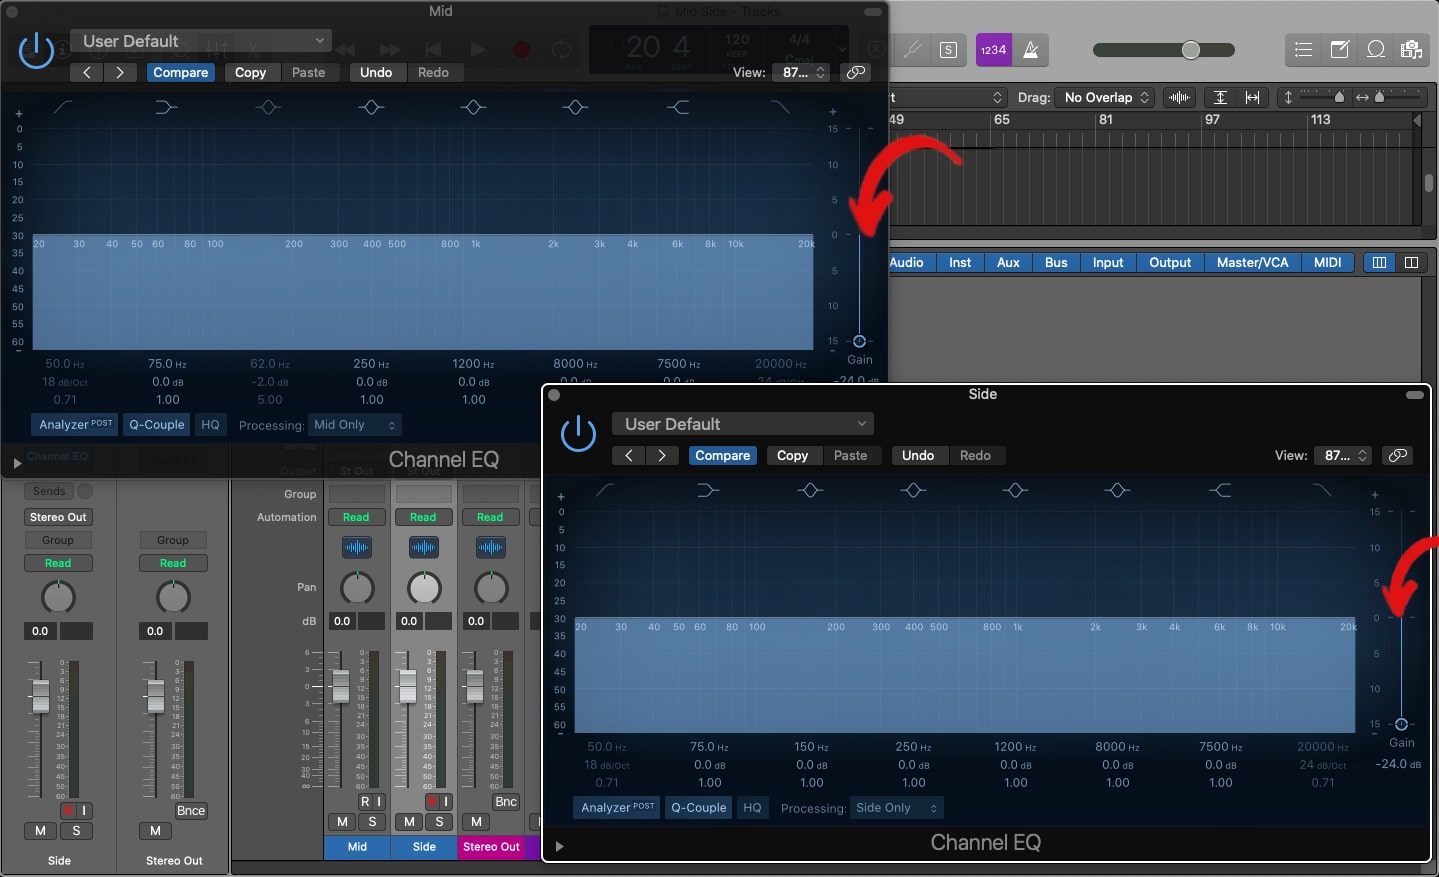
Task: Enable HQ on the Side Channel EQ
Action: [752, 807]
